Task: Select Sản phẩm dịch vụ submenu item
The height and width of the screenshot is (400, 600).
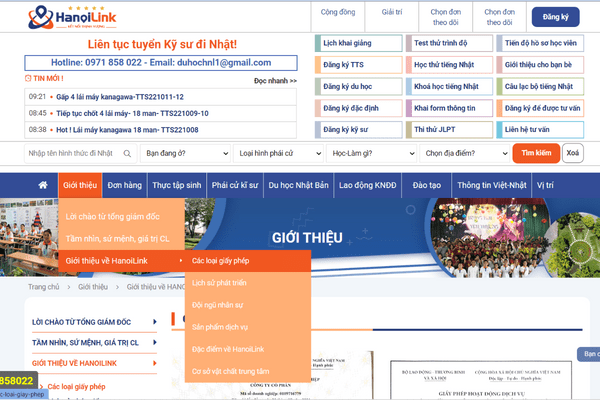Action: 248,327
